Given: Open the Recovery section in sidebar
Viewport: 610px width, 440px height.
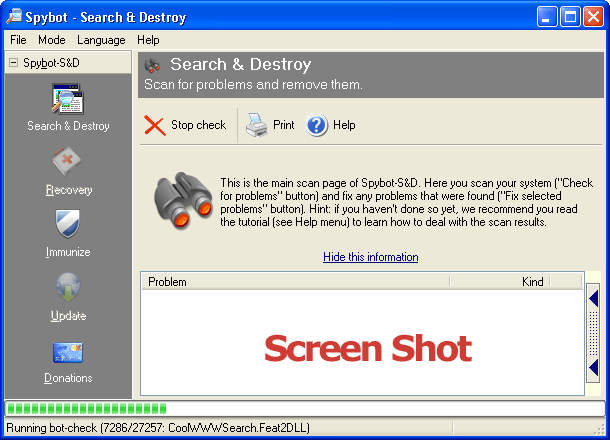Looking at the screenshot, I should 67,162.
